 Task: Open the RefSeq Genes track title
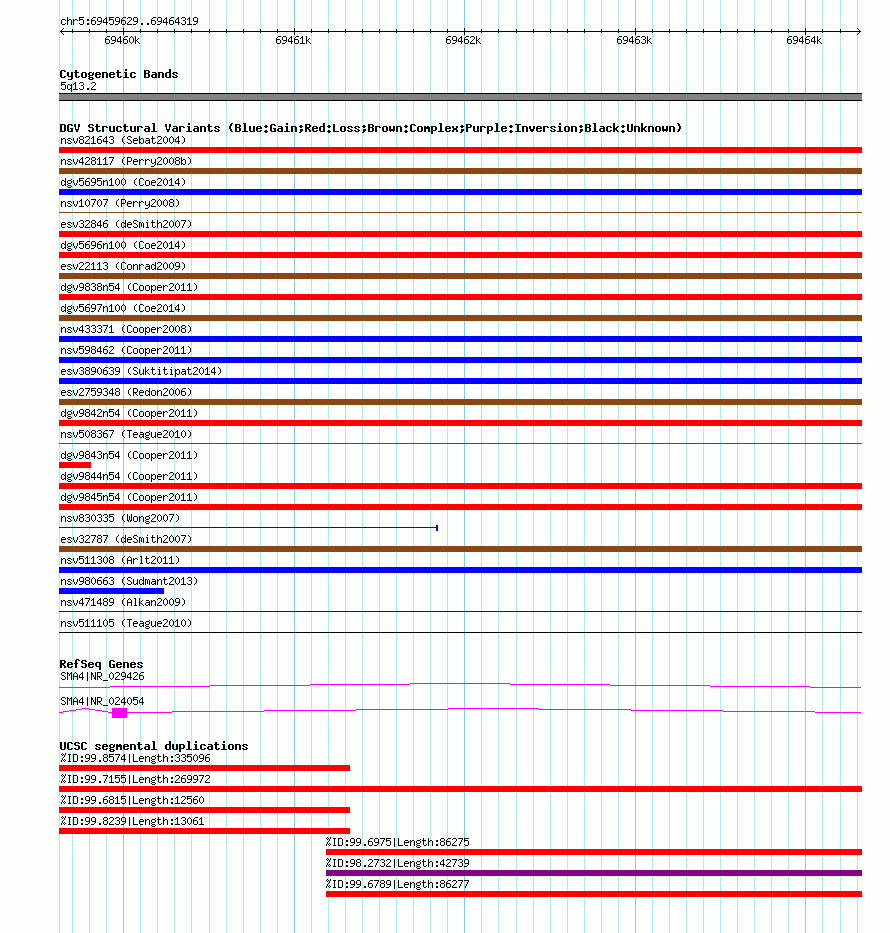(x=101, y=664)
